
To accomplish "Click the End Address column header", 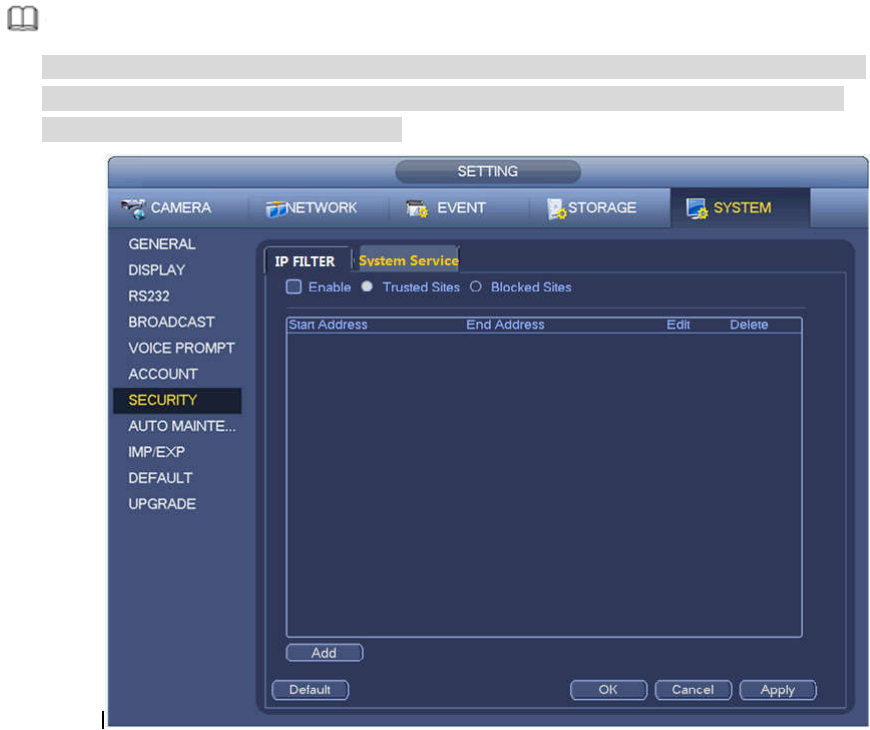I will click(505, 325).
